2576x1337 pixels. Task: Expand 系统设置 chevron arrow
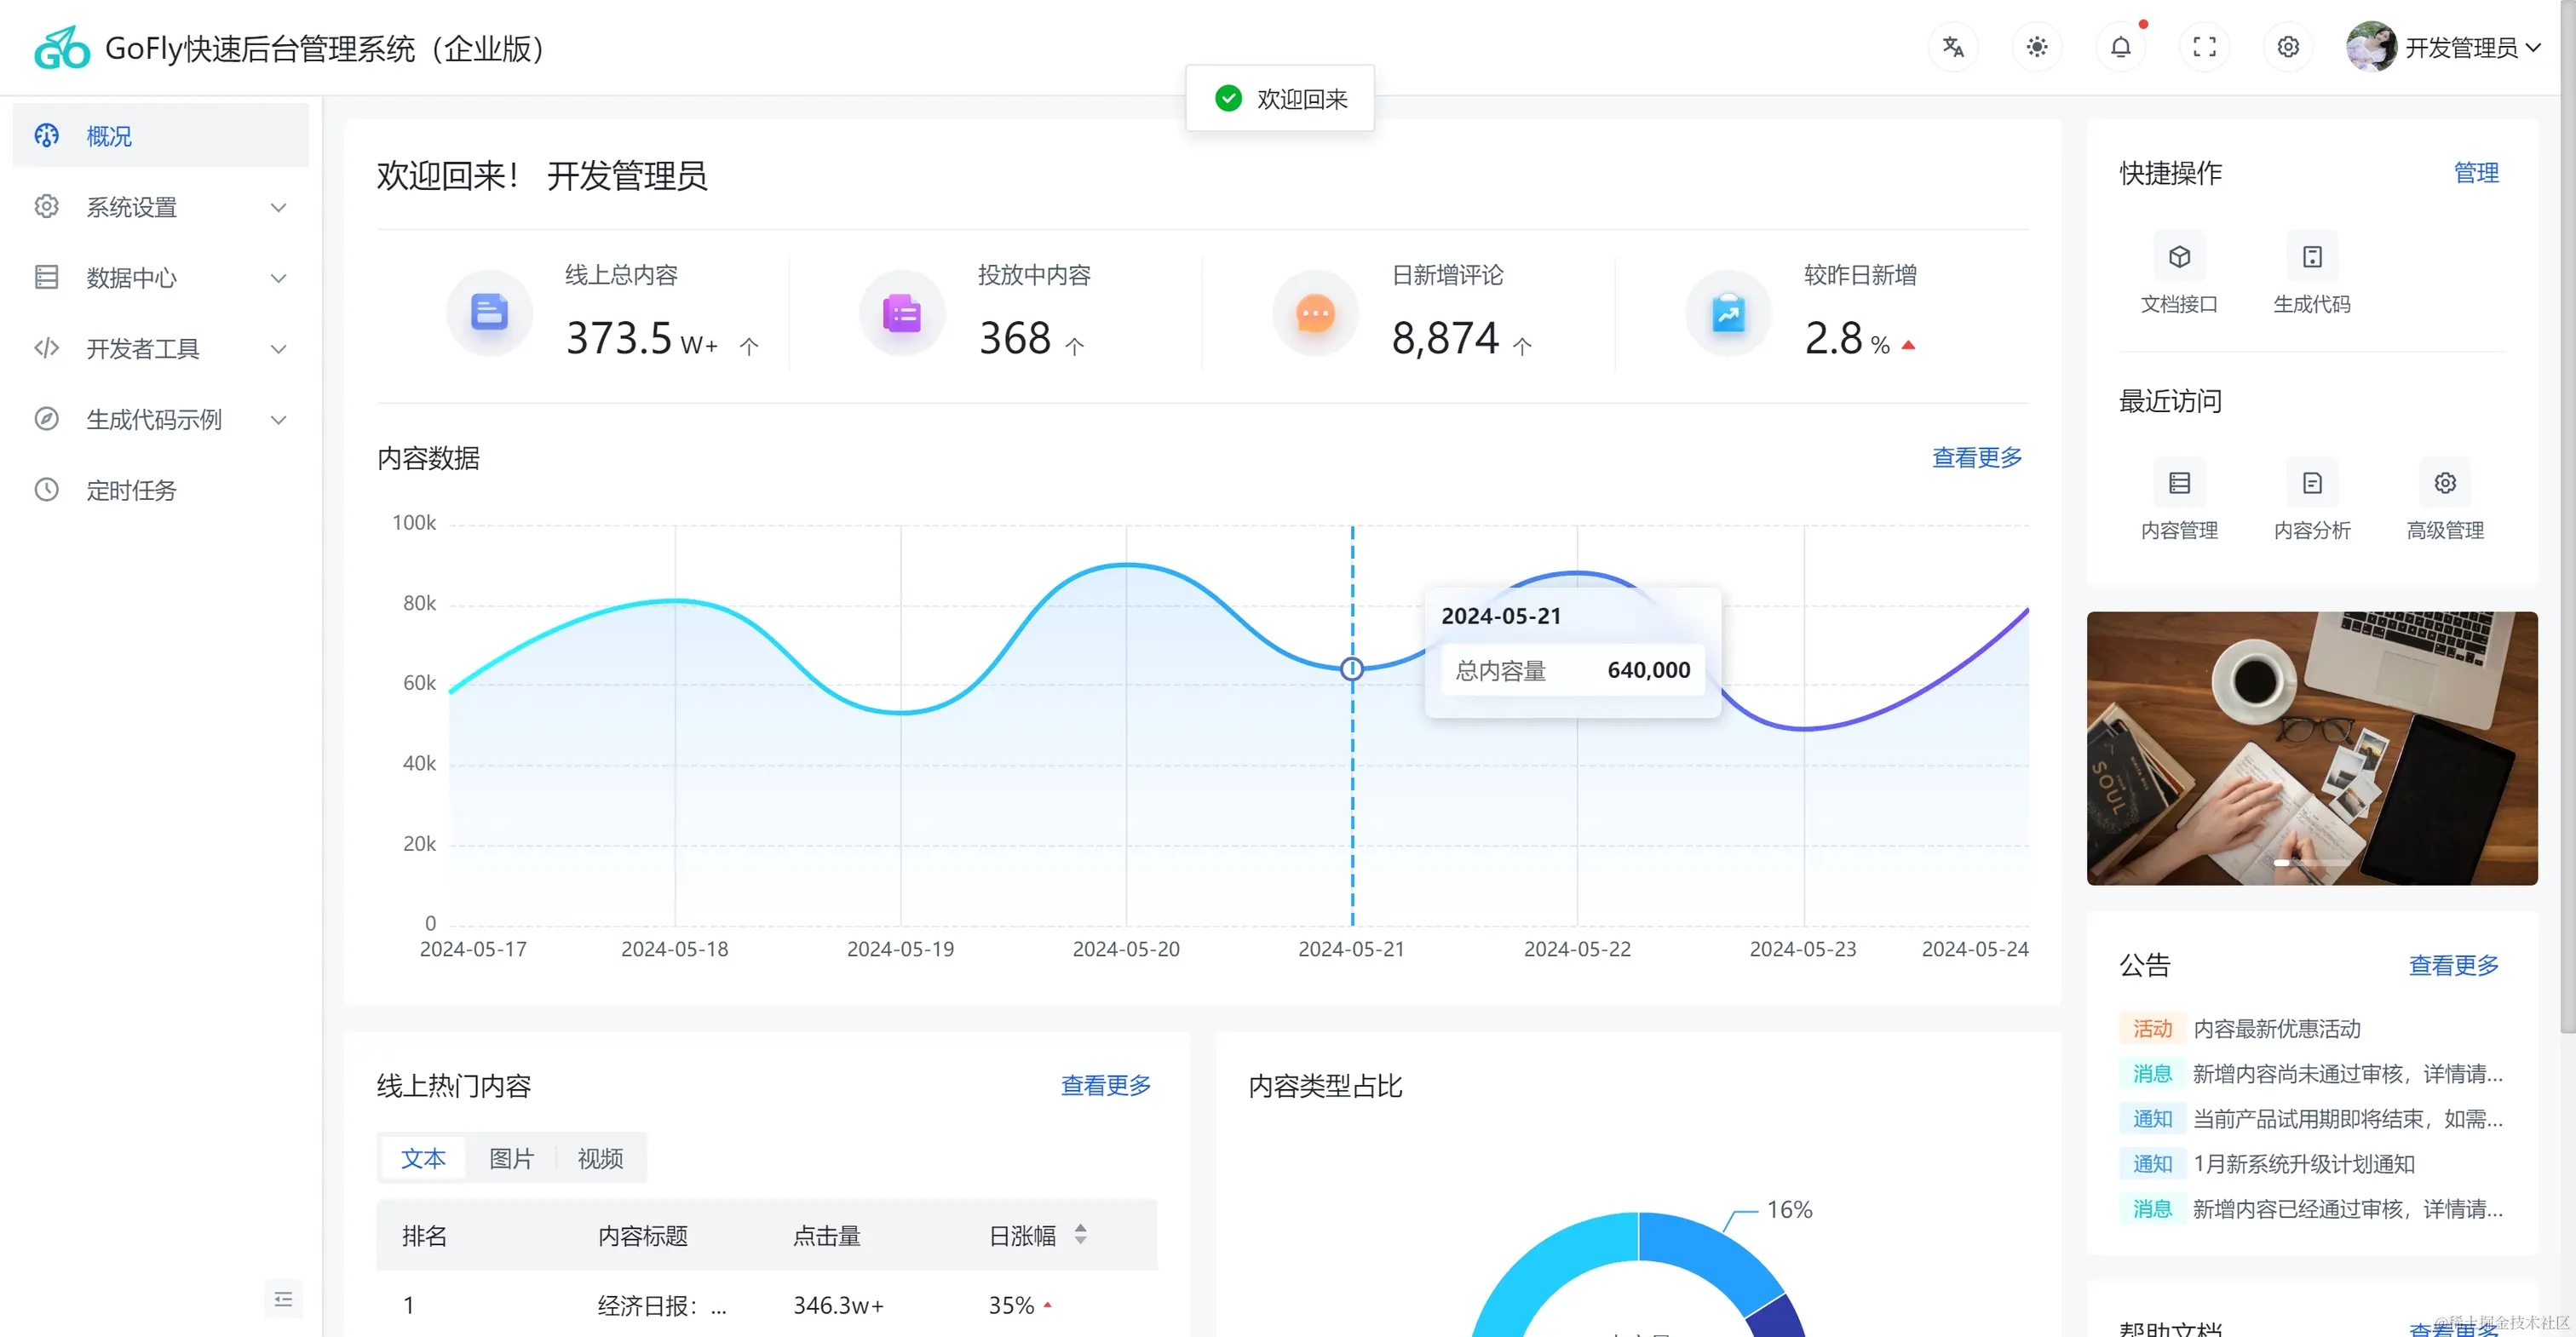coord(279,207)
